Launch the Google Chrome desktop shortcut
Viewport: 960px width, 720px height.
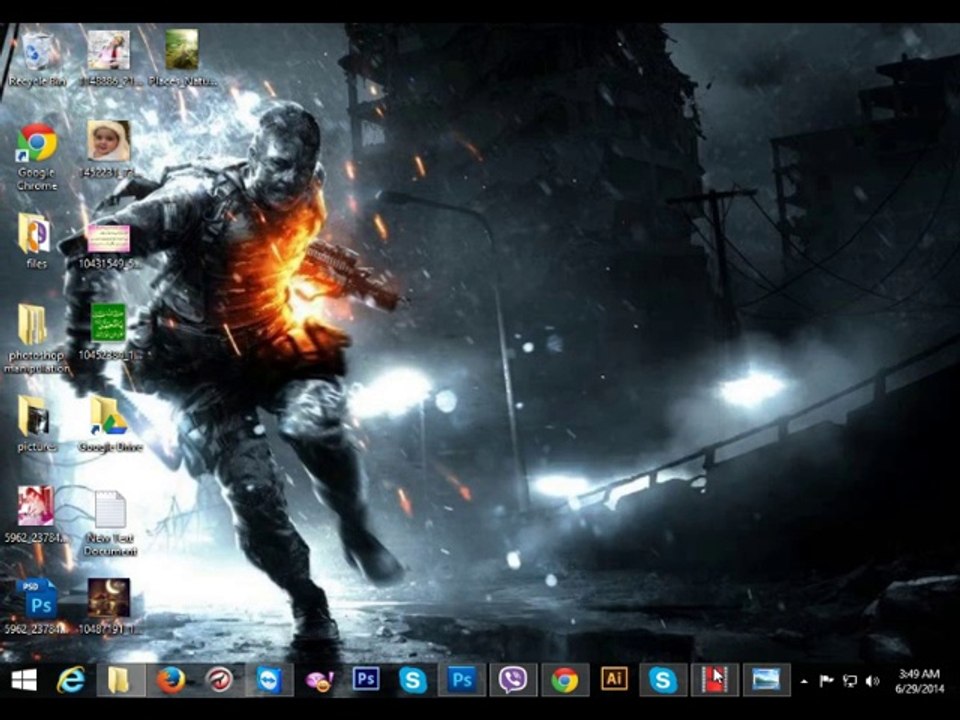tap(37, 157)
